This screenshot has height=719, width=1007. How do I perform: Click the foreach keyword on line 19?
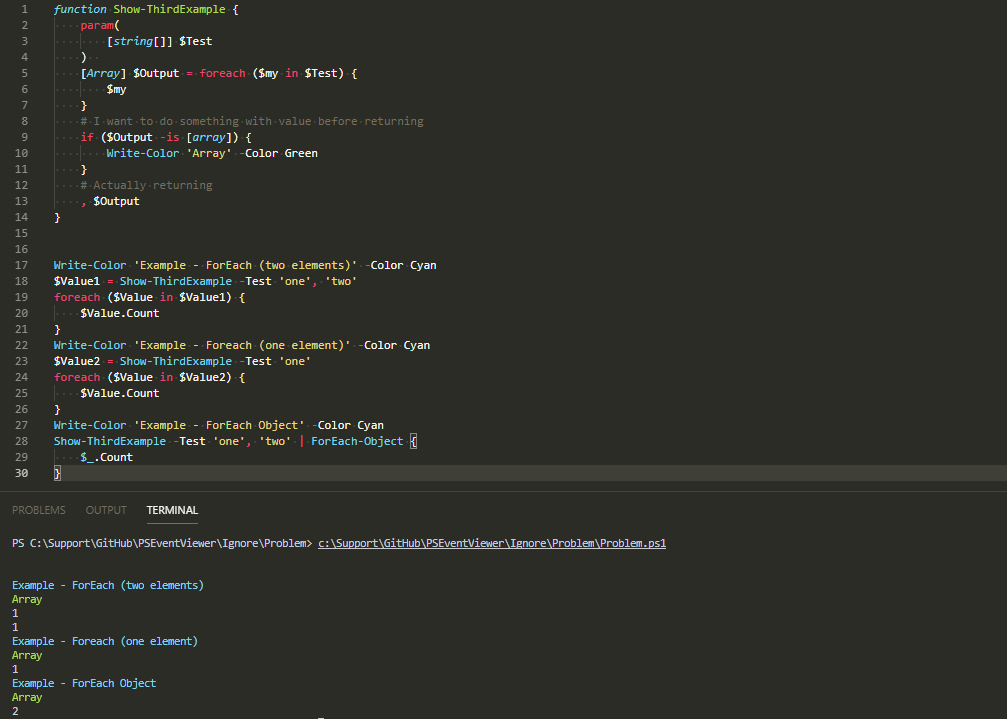[77, 296]
